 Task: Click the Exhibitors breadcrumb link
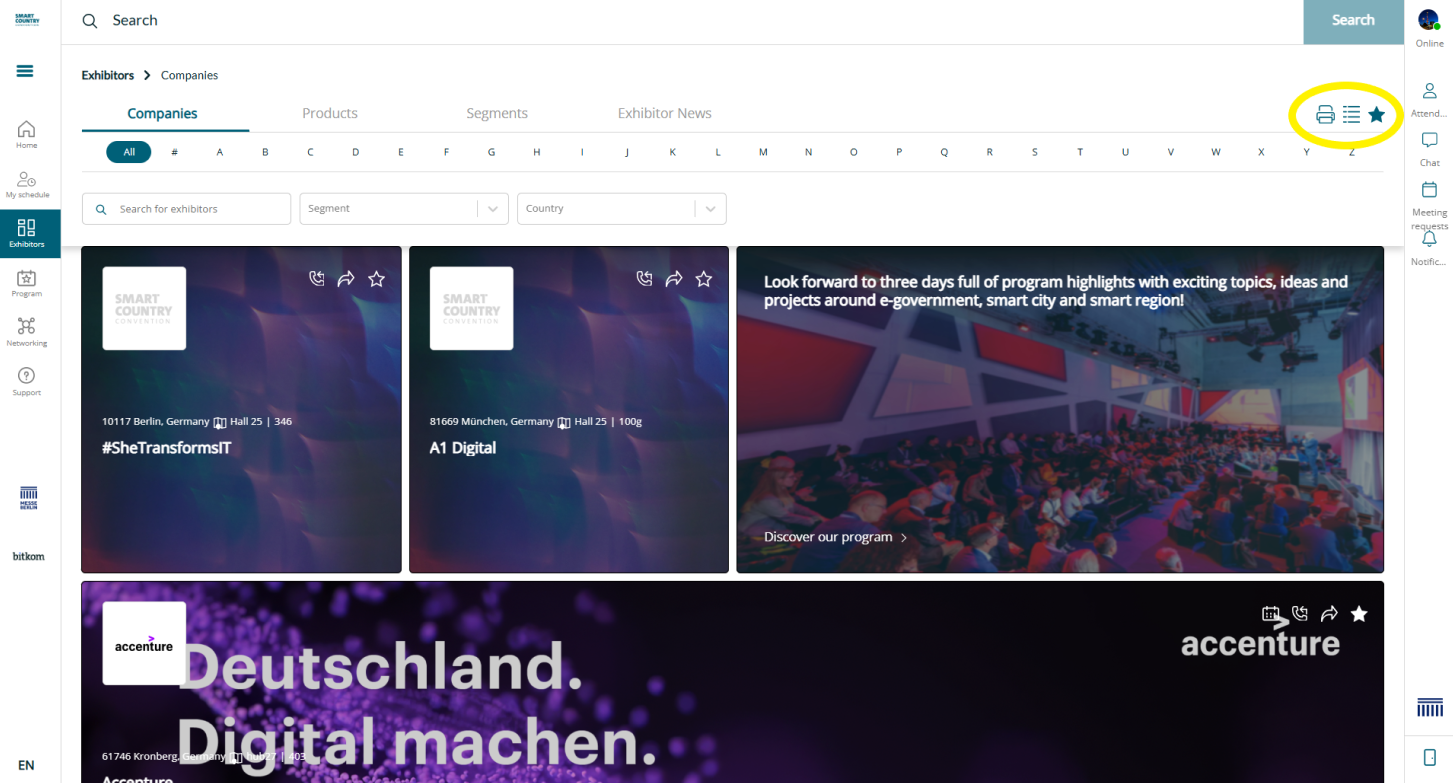click(108, 75)
